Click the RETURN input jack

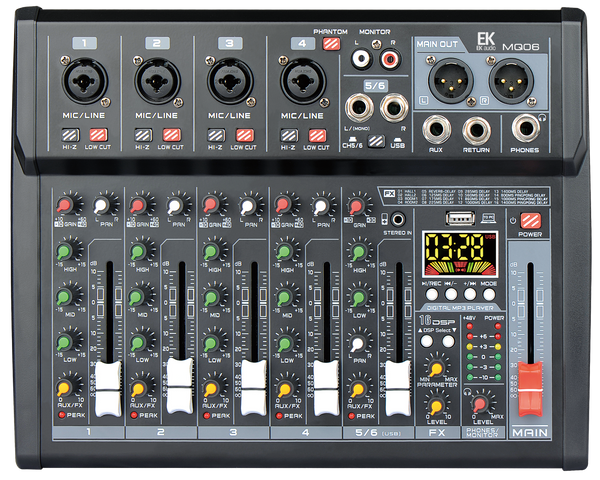(x=476, y=129)
